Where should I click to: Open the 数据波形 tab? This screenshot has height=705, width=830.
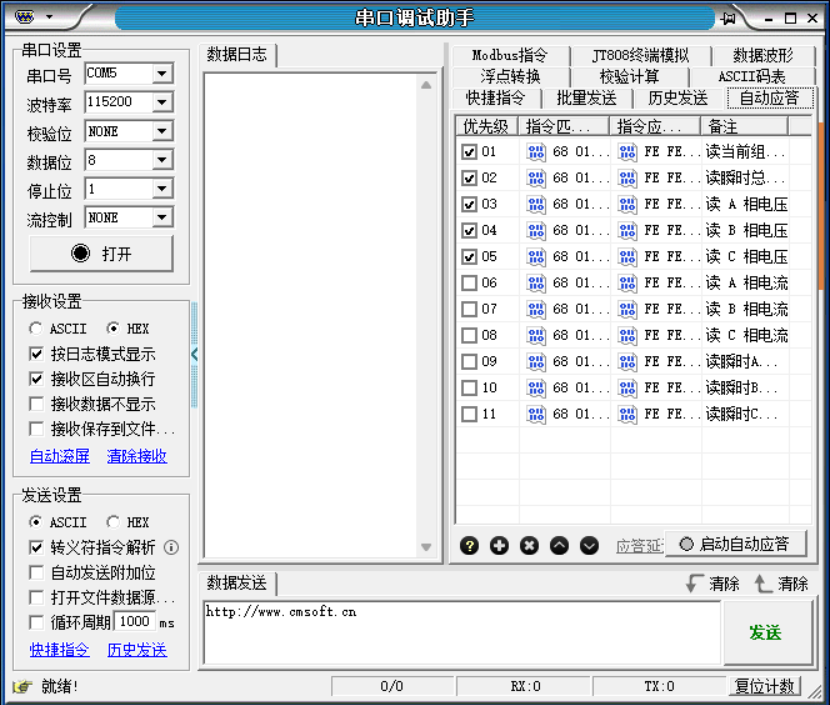tap(763, 55)
